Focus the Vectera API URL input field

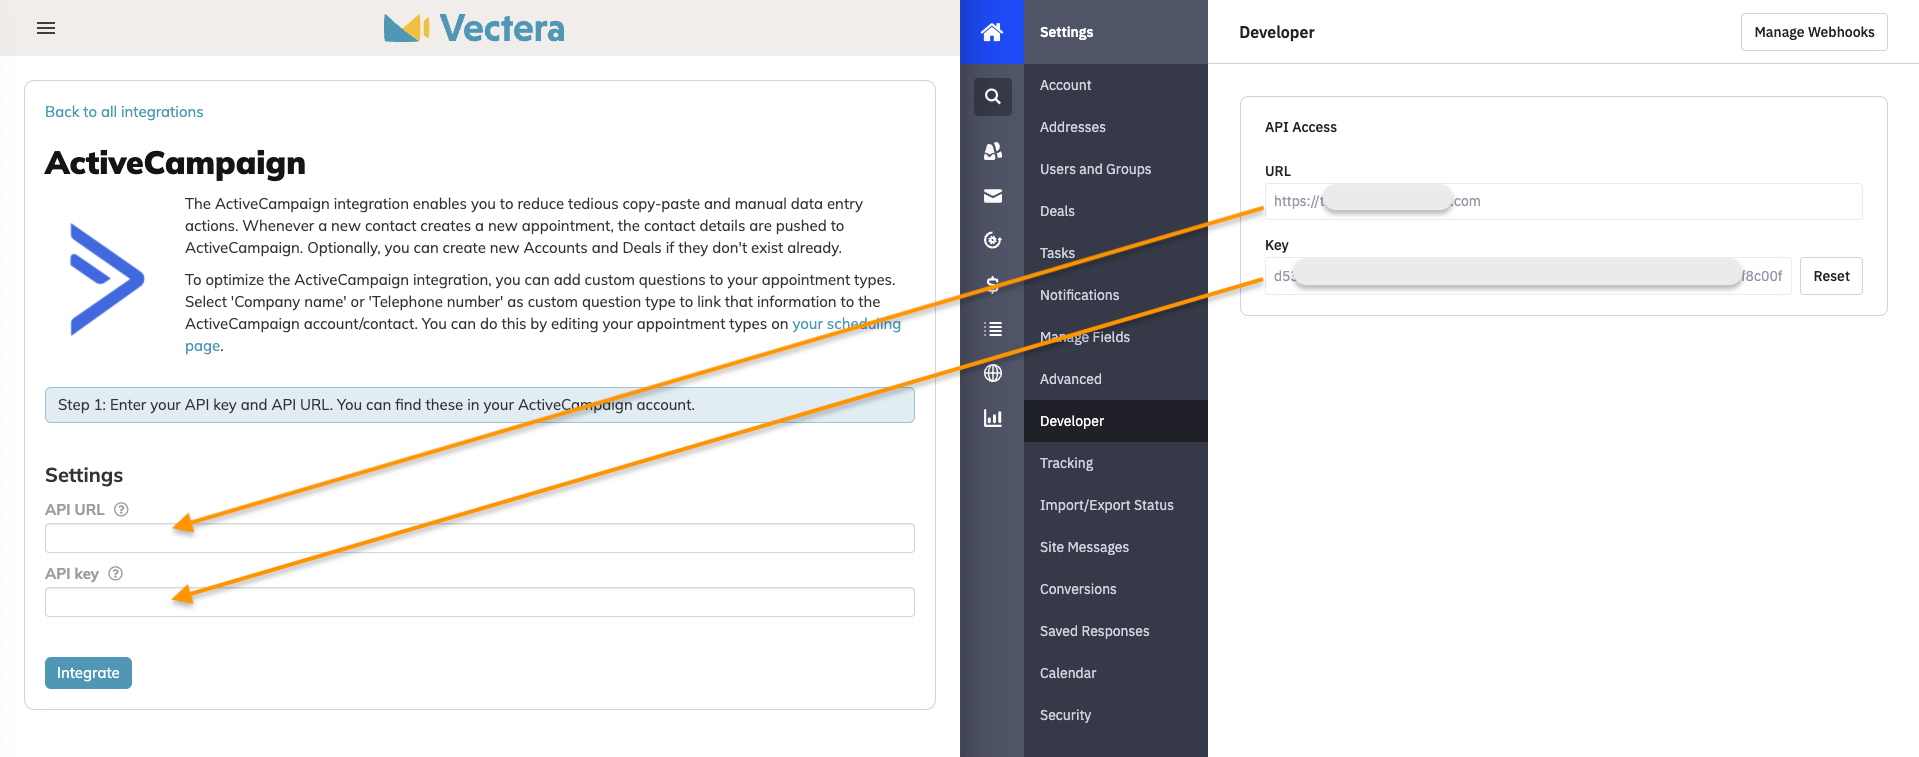(x=480, y=538)
